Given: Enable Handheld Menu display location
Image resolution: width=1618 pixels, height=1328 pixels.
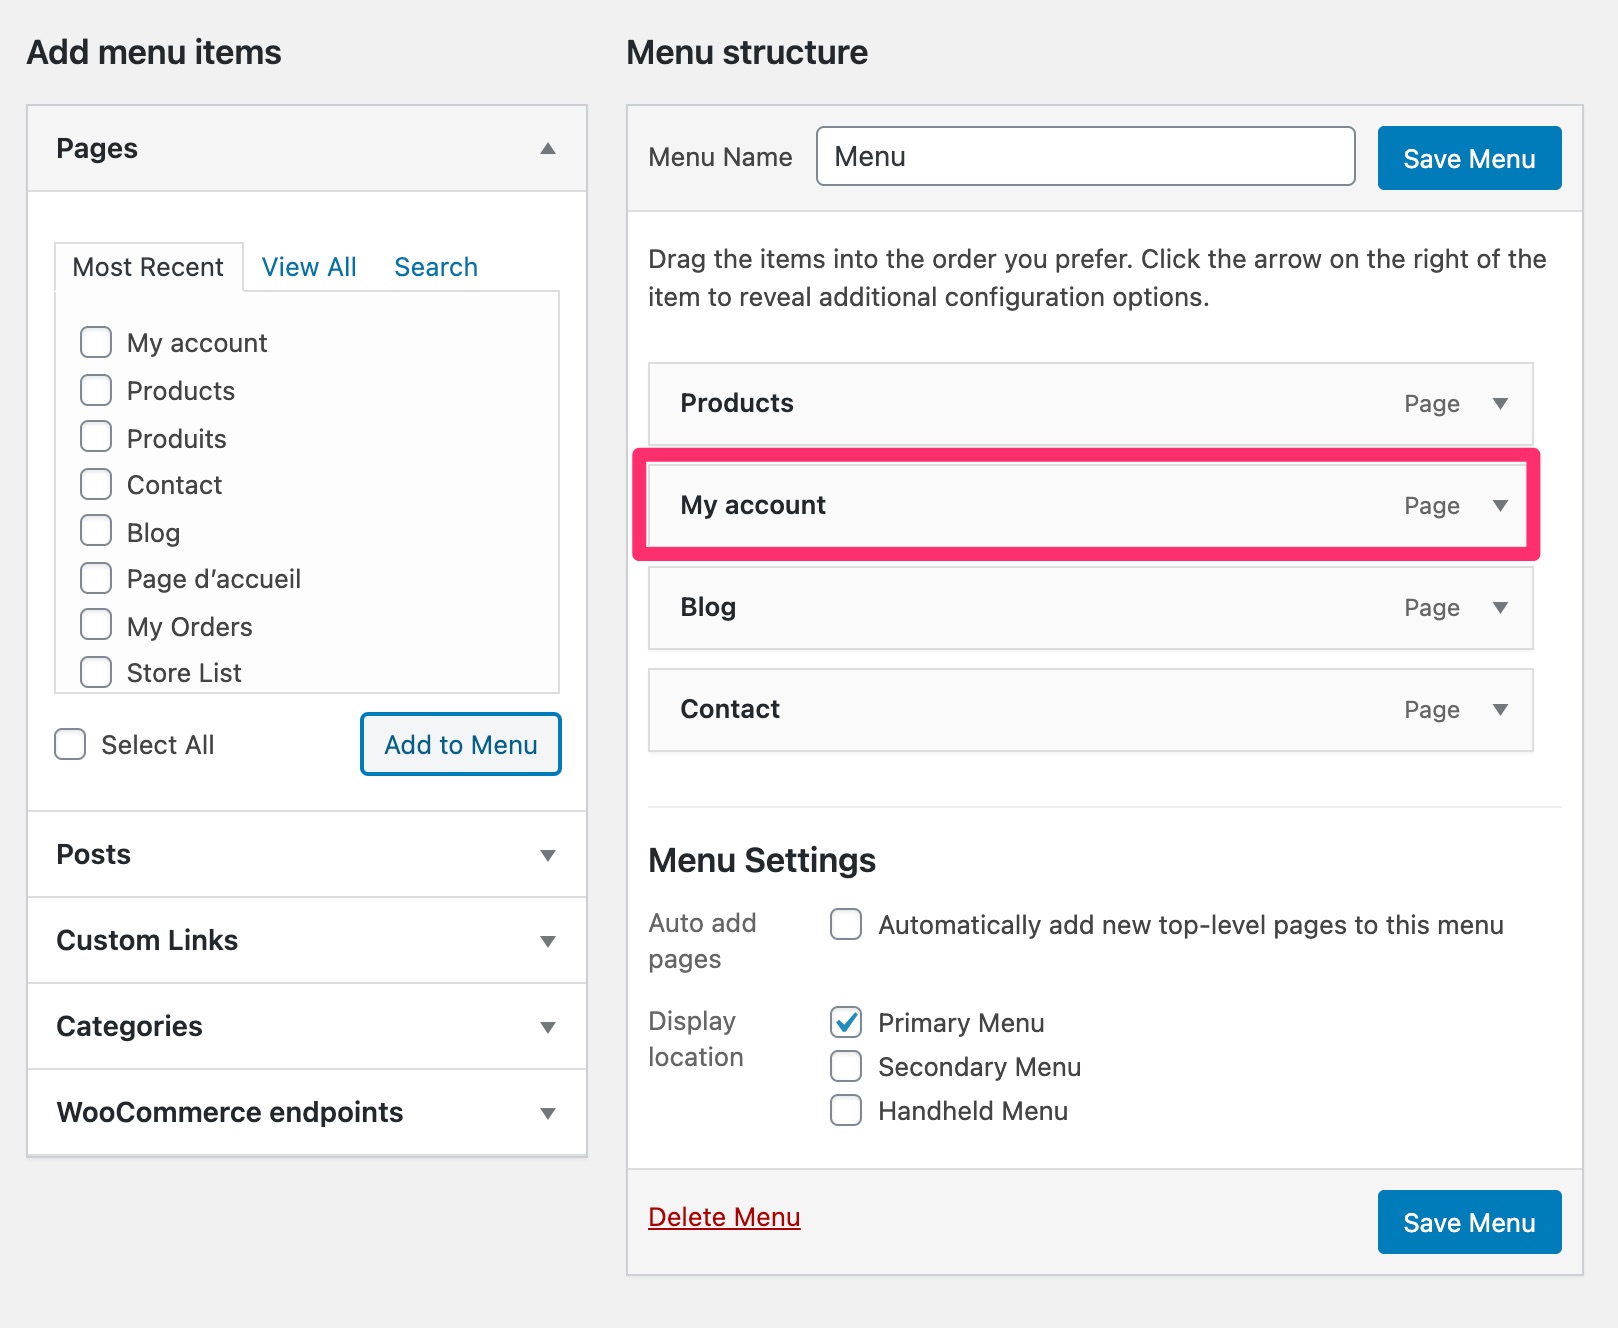Looking at the screenshot, I should click(x=846, y=1110).
